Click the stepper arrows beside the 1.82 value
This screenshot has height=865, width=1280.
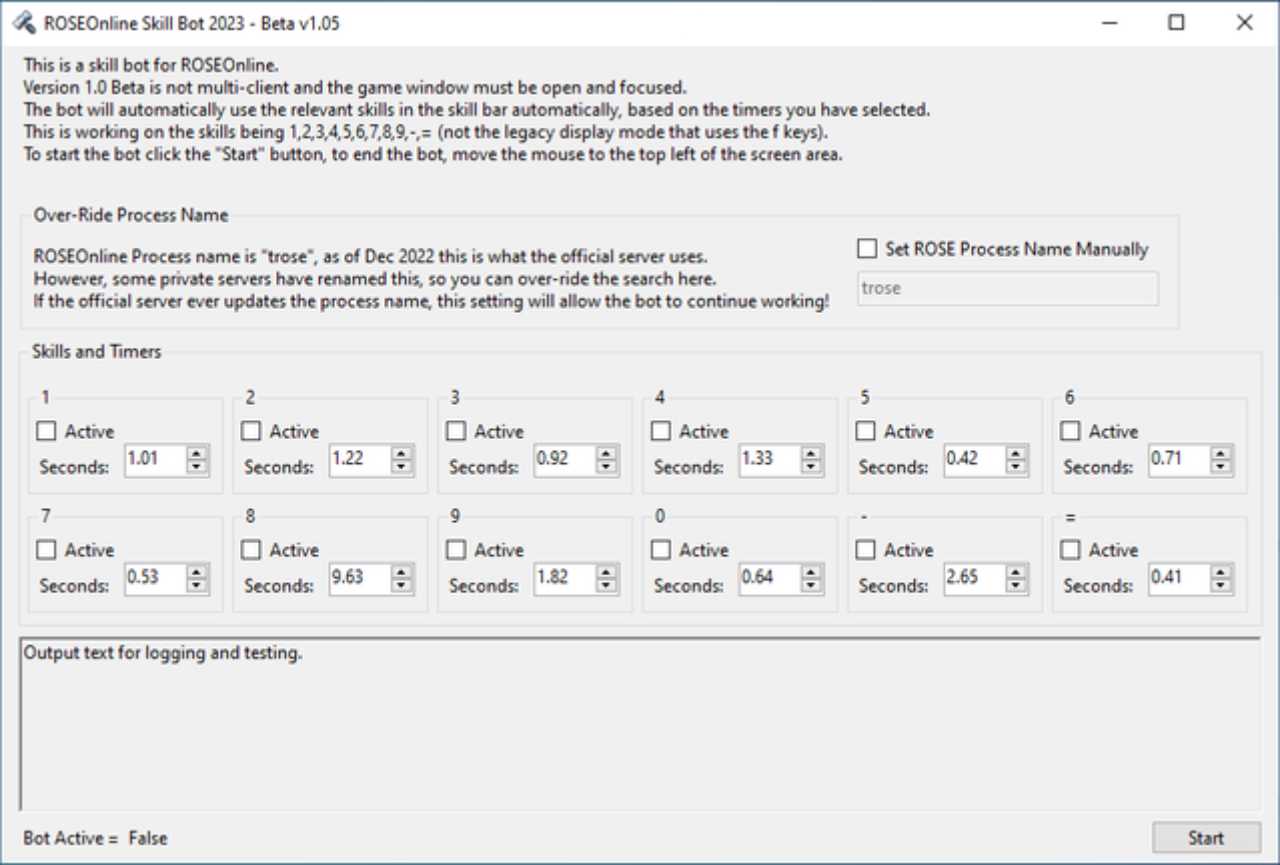607,579
